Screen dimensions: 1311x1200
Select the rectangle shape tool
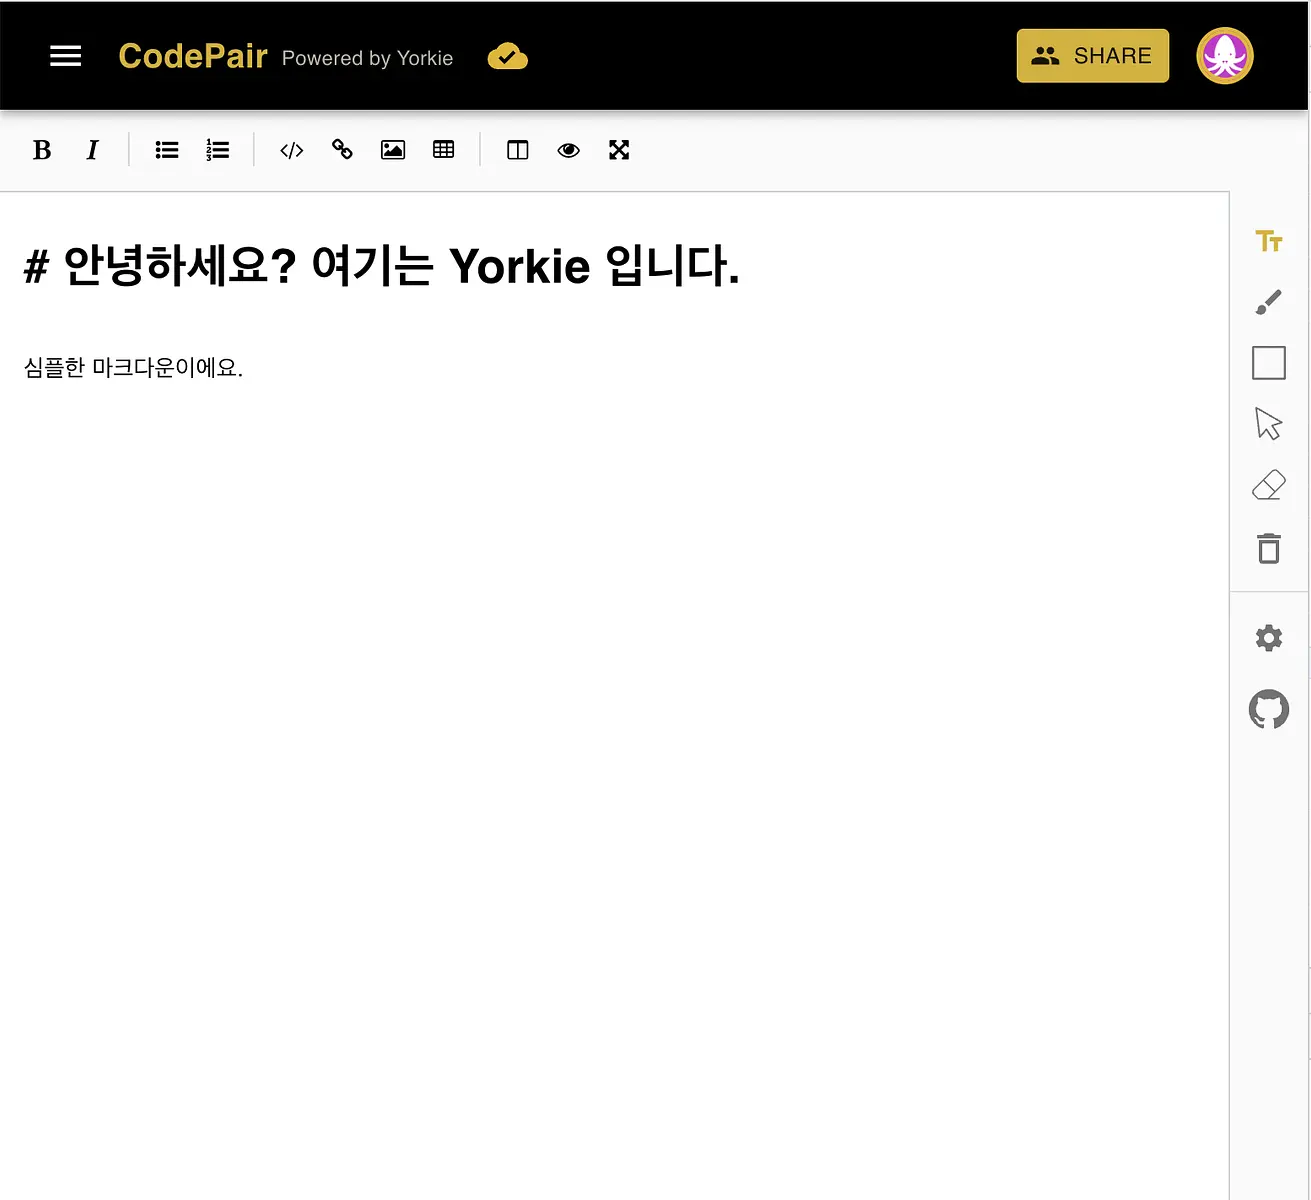coord(1269,363)
